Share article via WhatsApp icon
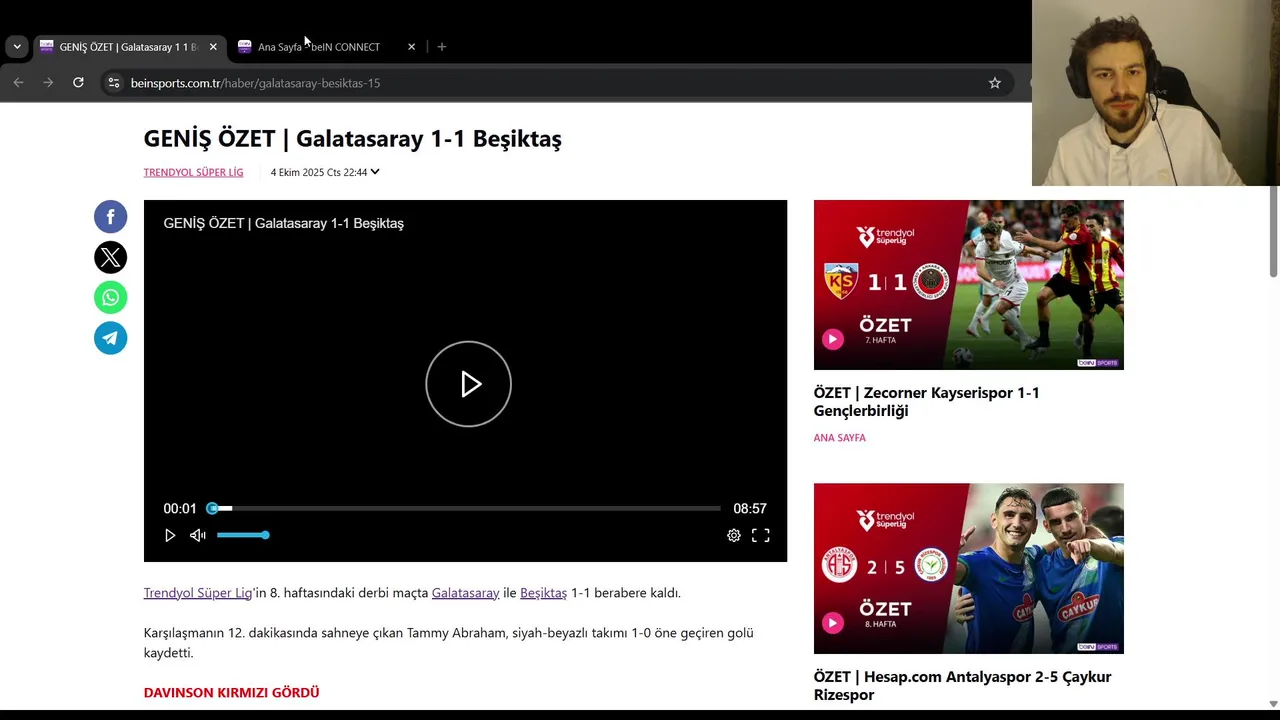 click(110, 297)
